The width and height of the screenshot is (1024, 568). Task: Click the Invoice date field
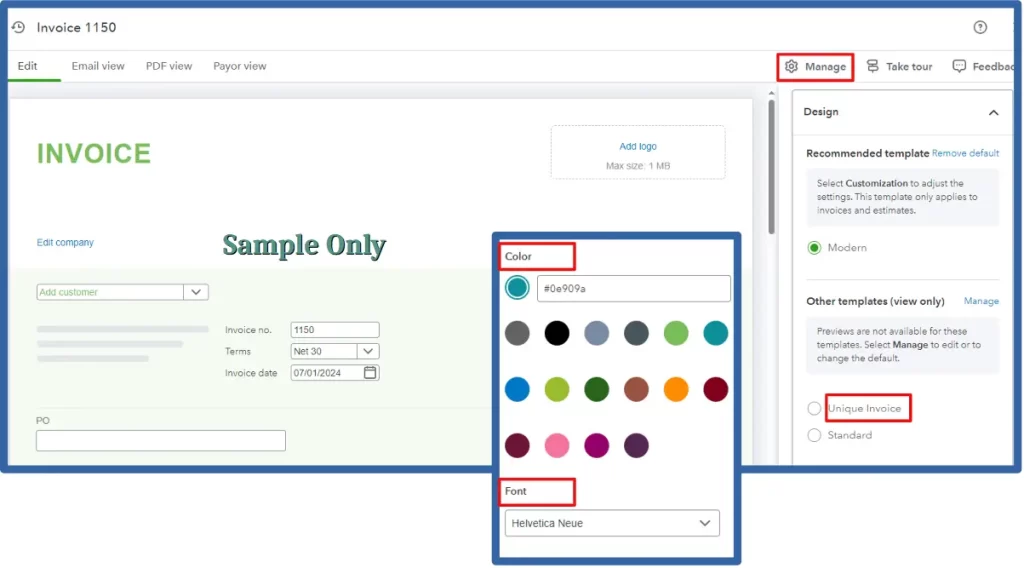point(334,373)
